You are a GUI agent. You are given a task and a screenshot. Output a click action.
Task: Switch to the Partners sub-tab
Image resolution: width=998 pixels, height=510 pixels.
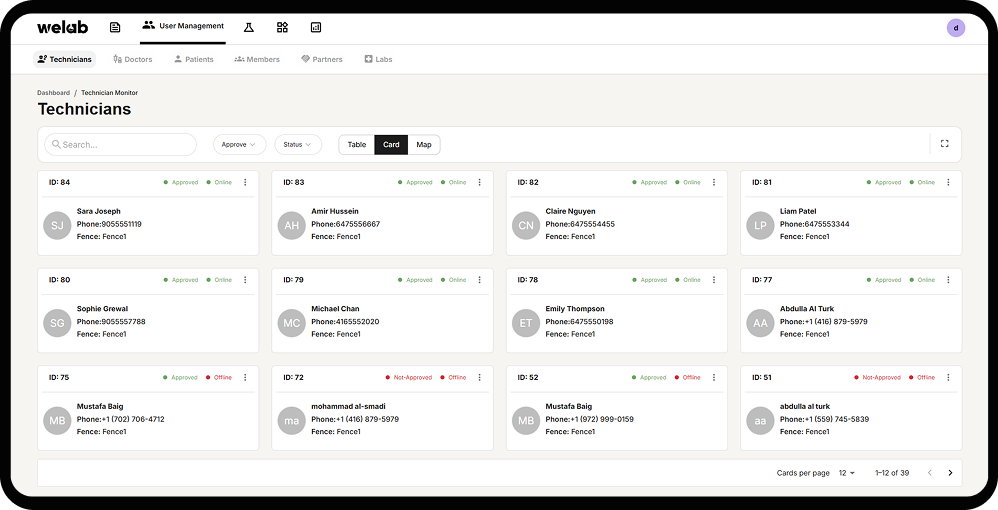click(322, 59)
